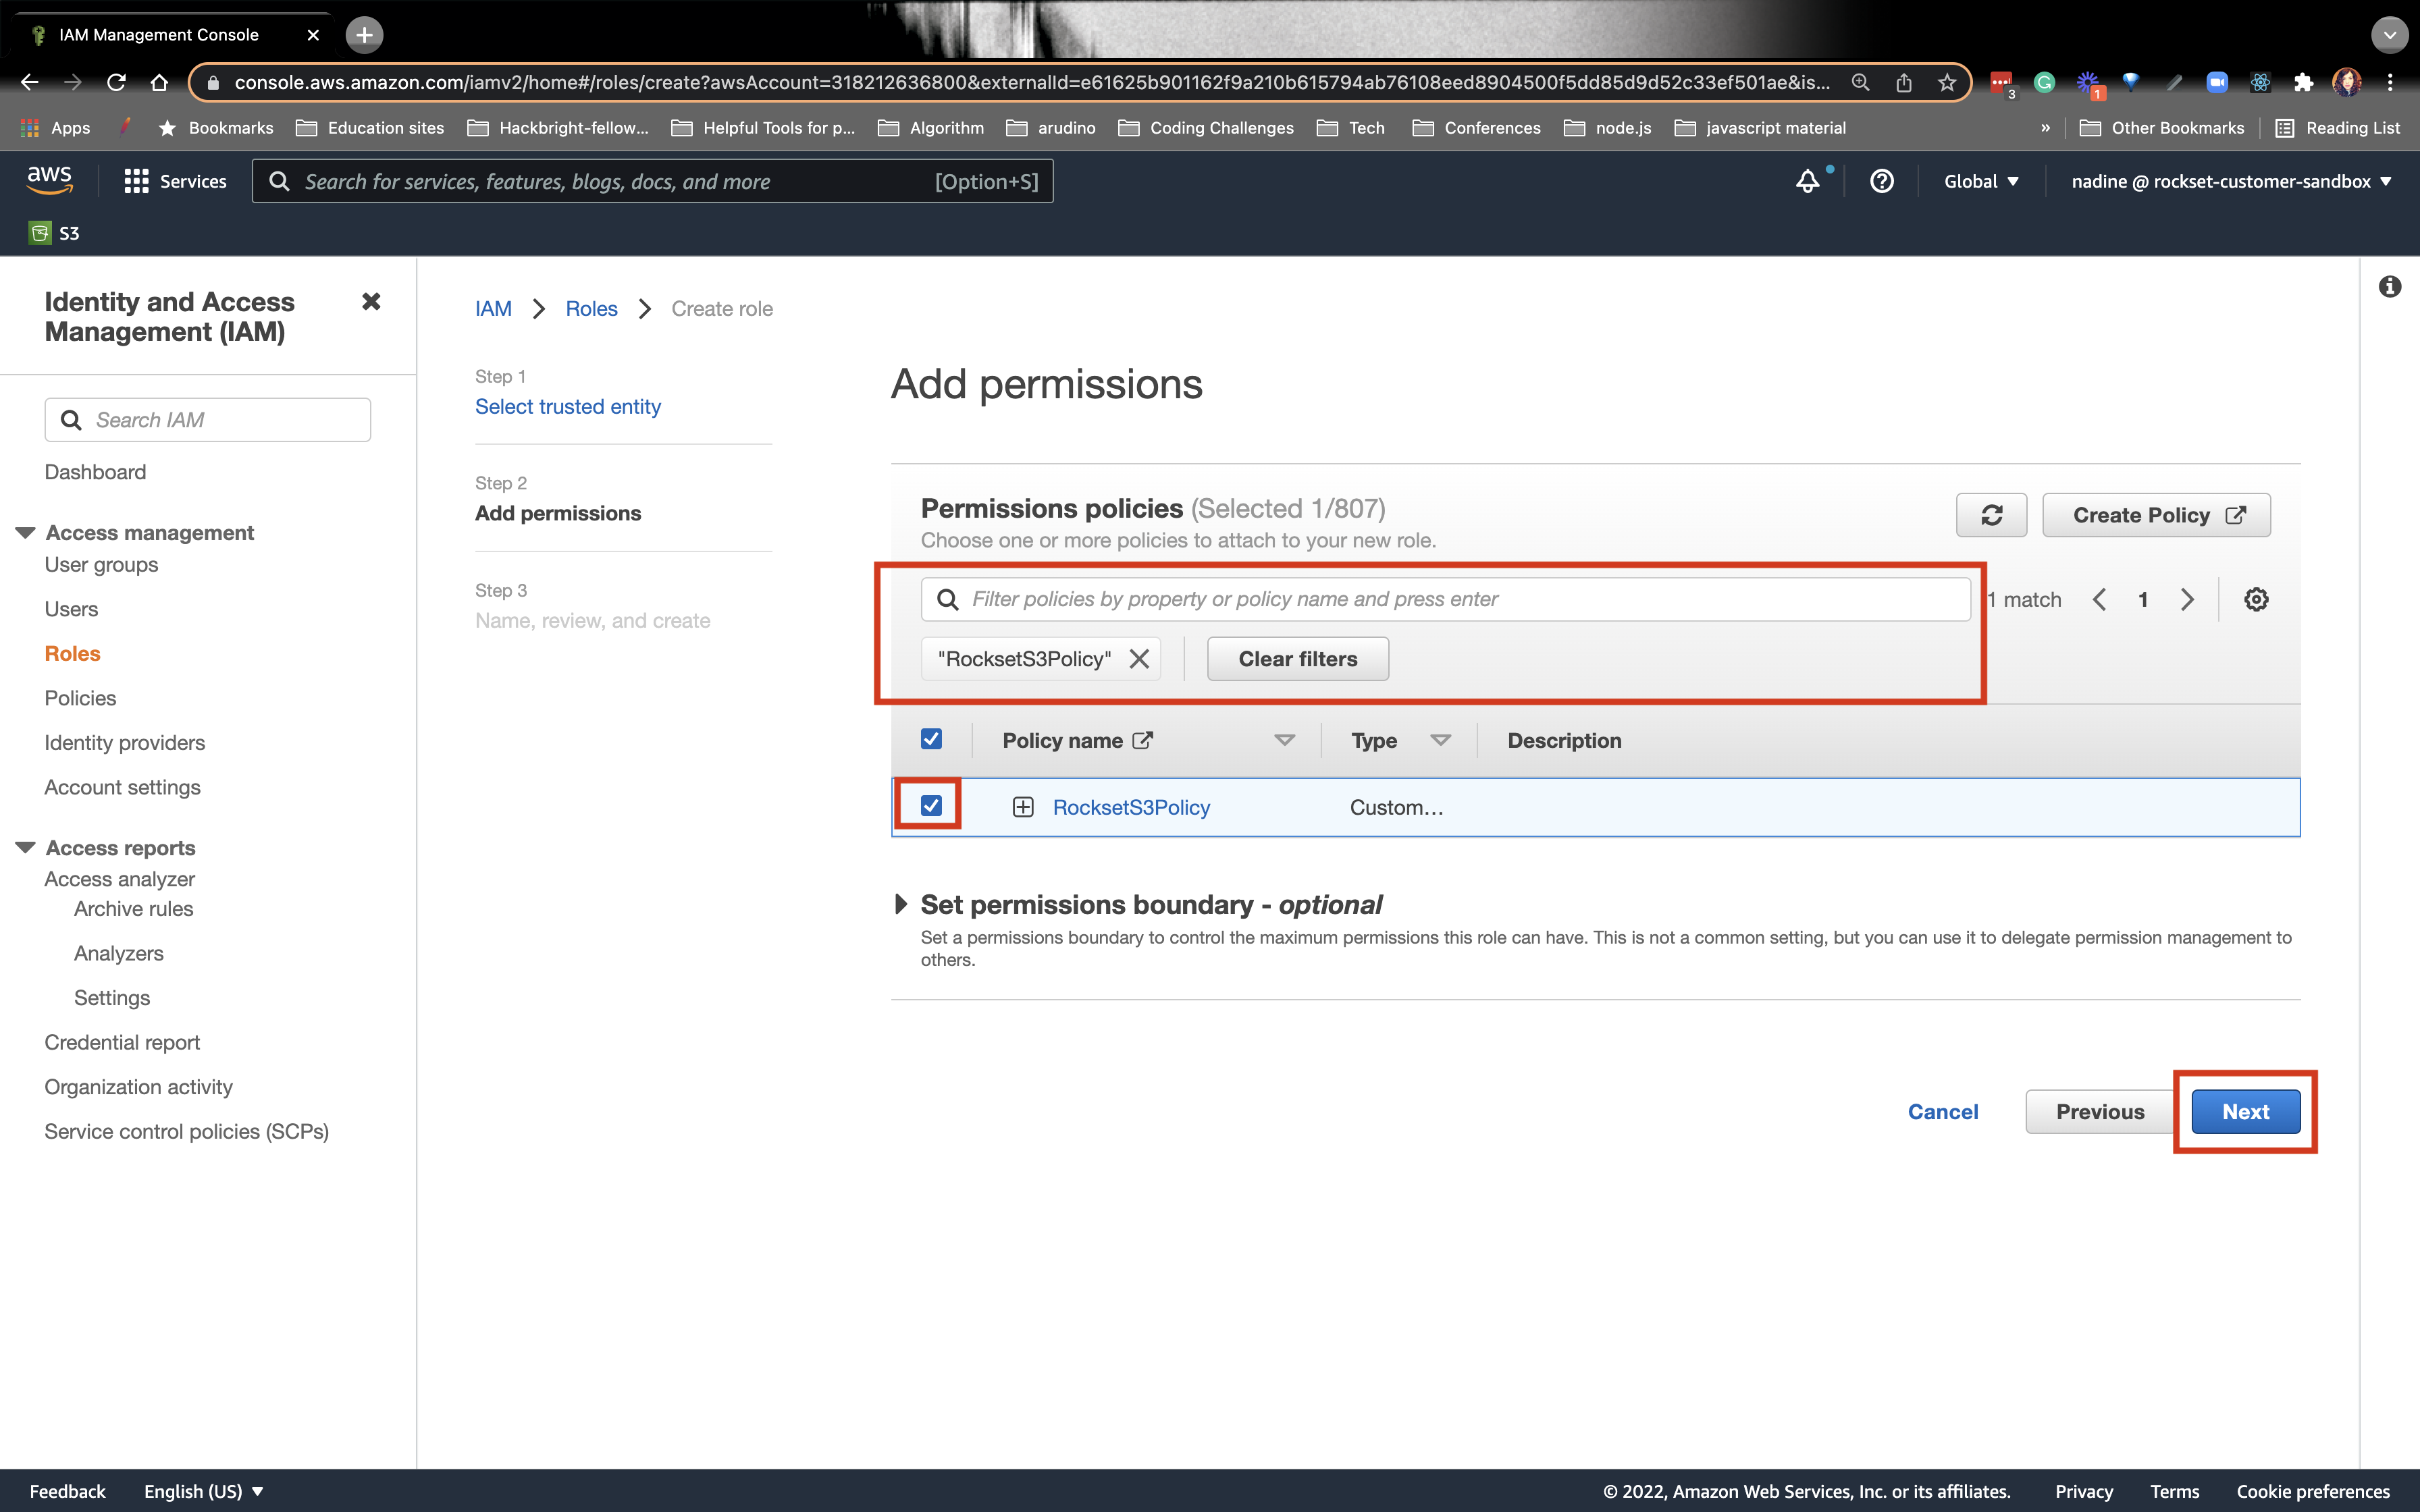Close the IAM navigation sidebar
The width and height of the screenshot is (2420, 1512).
pos(371,301)
